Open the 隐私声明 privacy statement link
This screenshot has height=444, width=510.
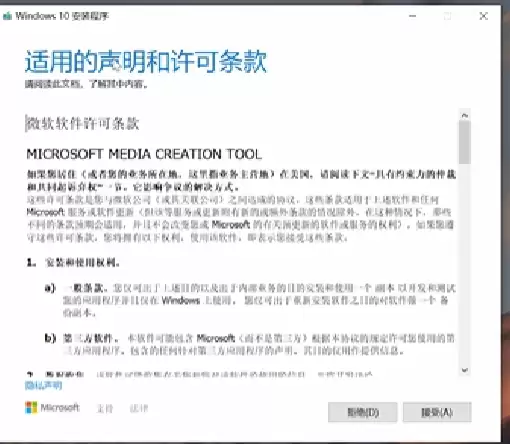coord(43,385)
